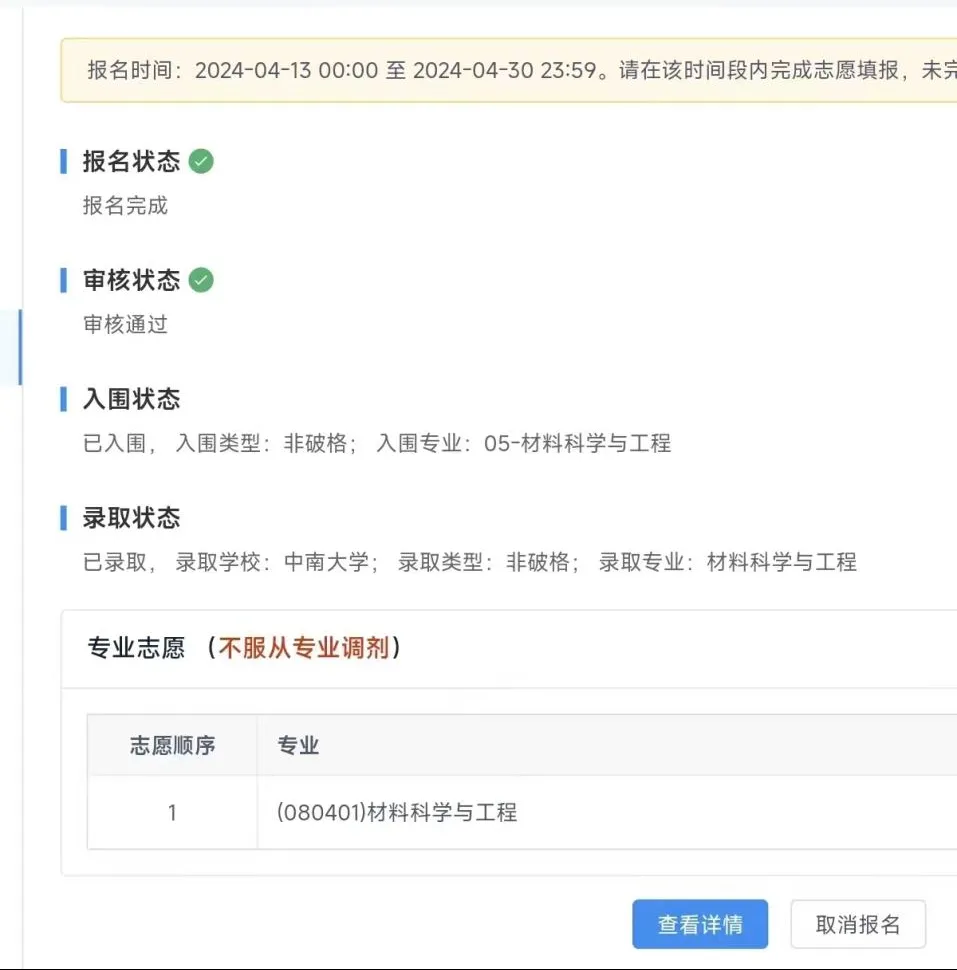The height and width of the screenshot is (970, 957).
Task: Click the highlighted blue sidebar item on left edge
Action: click(11, 348)
